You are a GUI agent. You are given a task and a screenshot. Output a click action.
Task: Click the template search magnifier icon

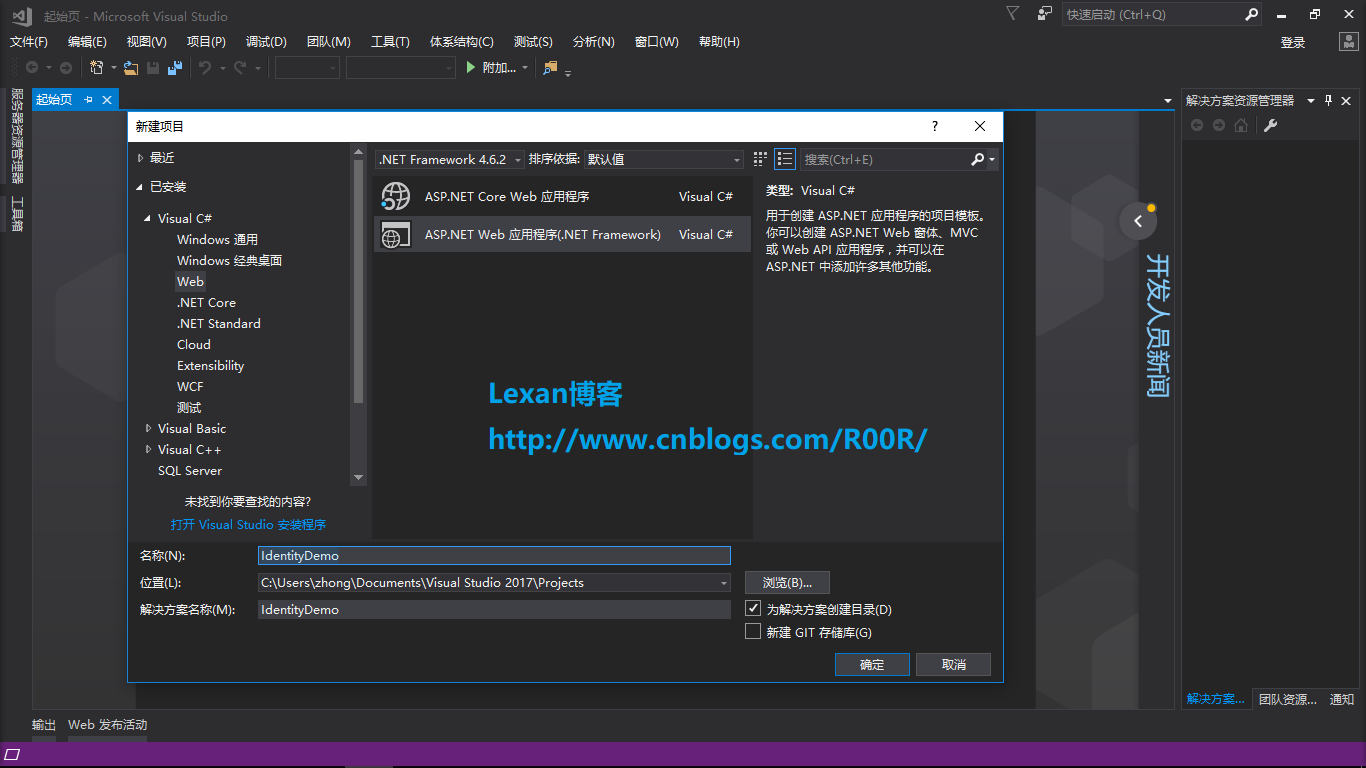pos(978,159)
